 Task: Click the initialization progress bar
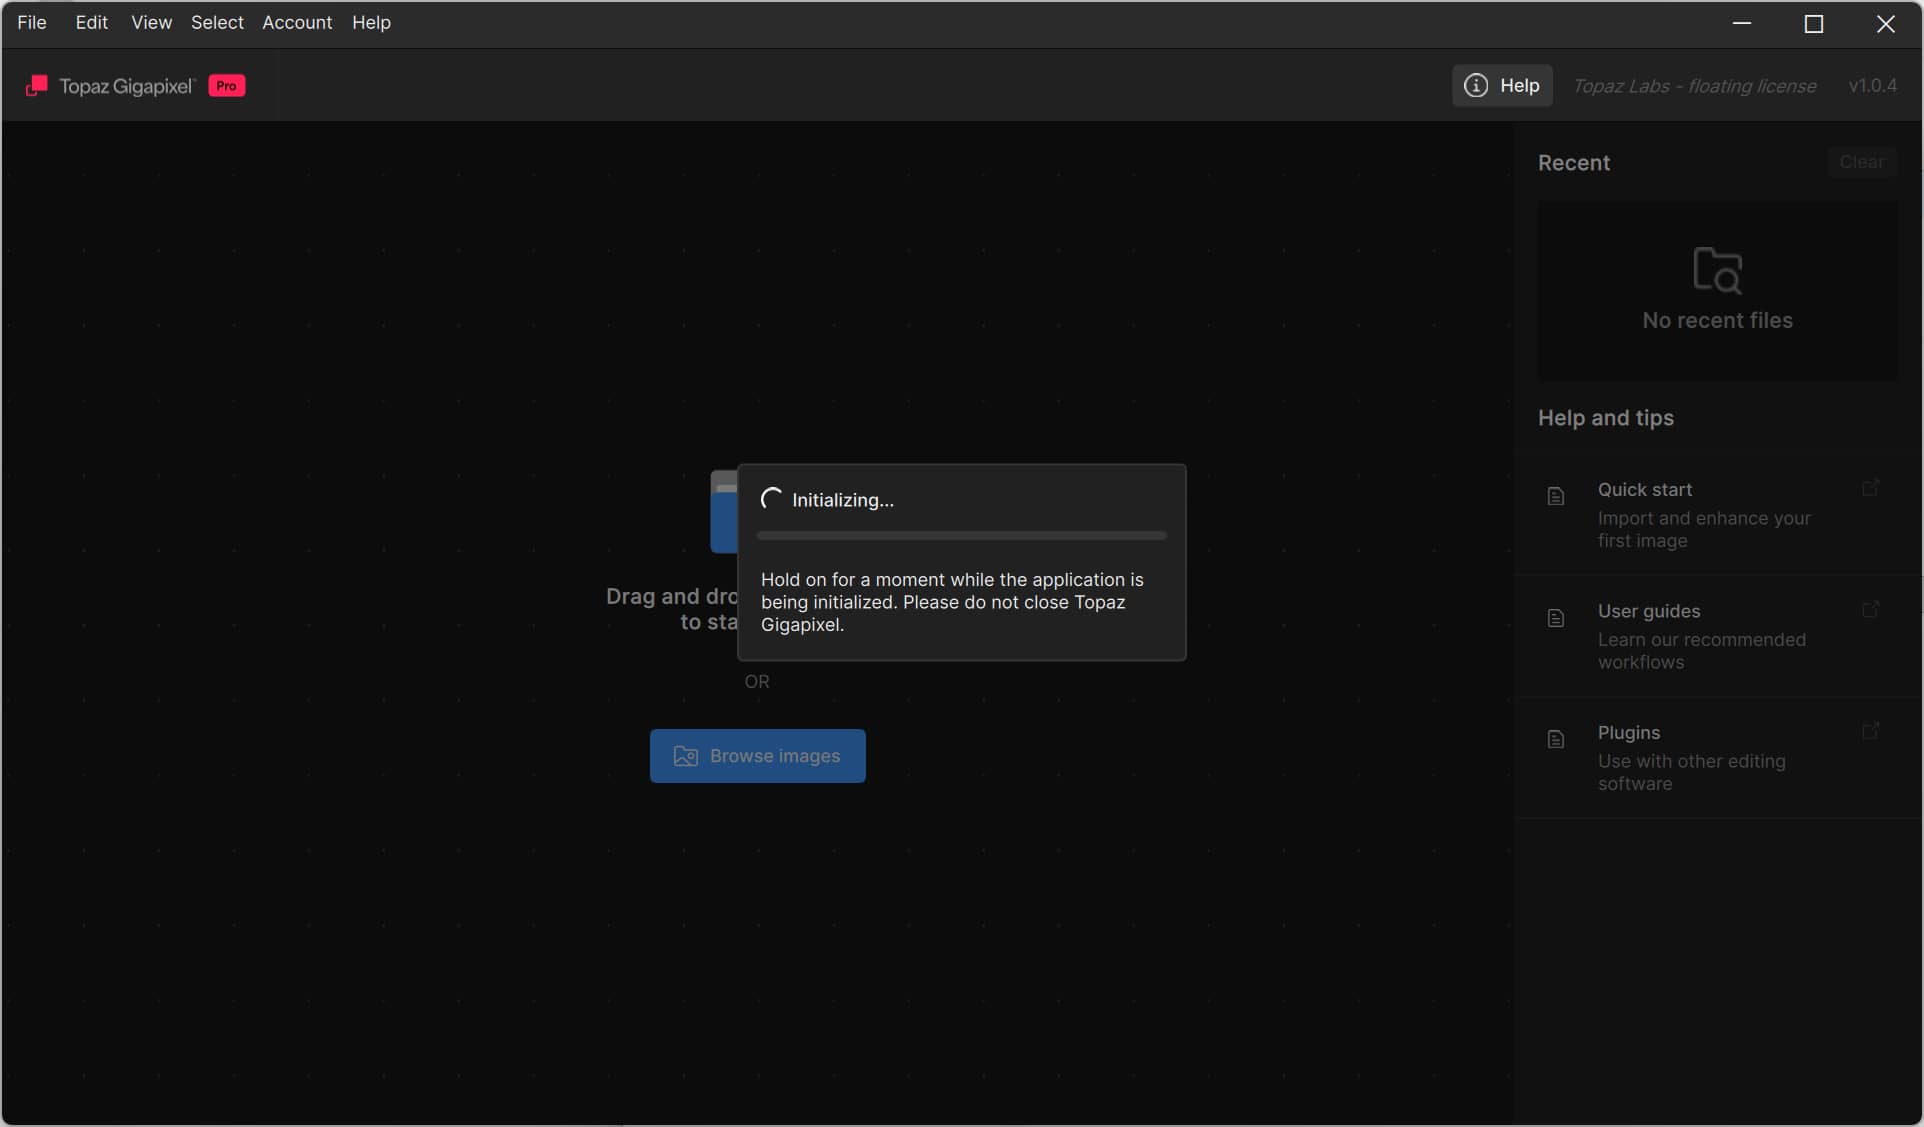(x=961, y=536)
